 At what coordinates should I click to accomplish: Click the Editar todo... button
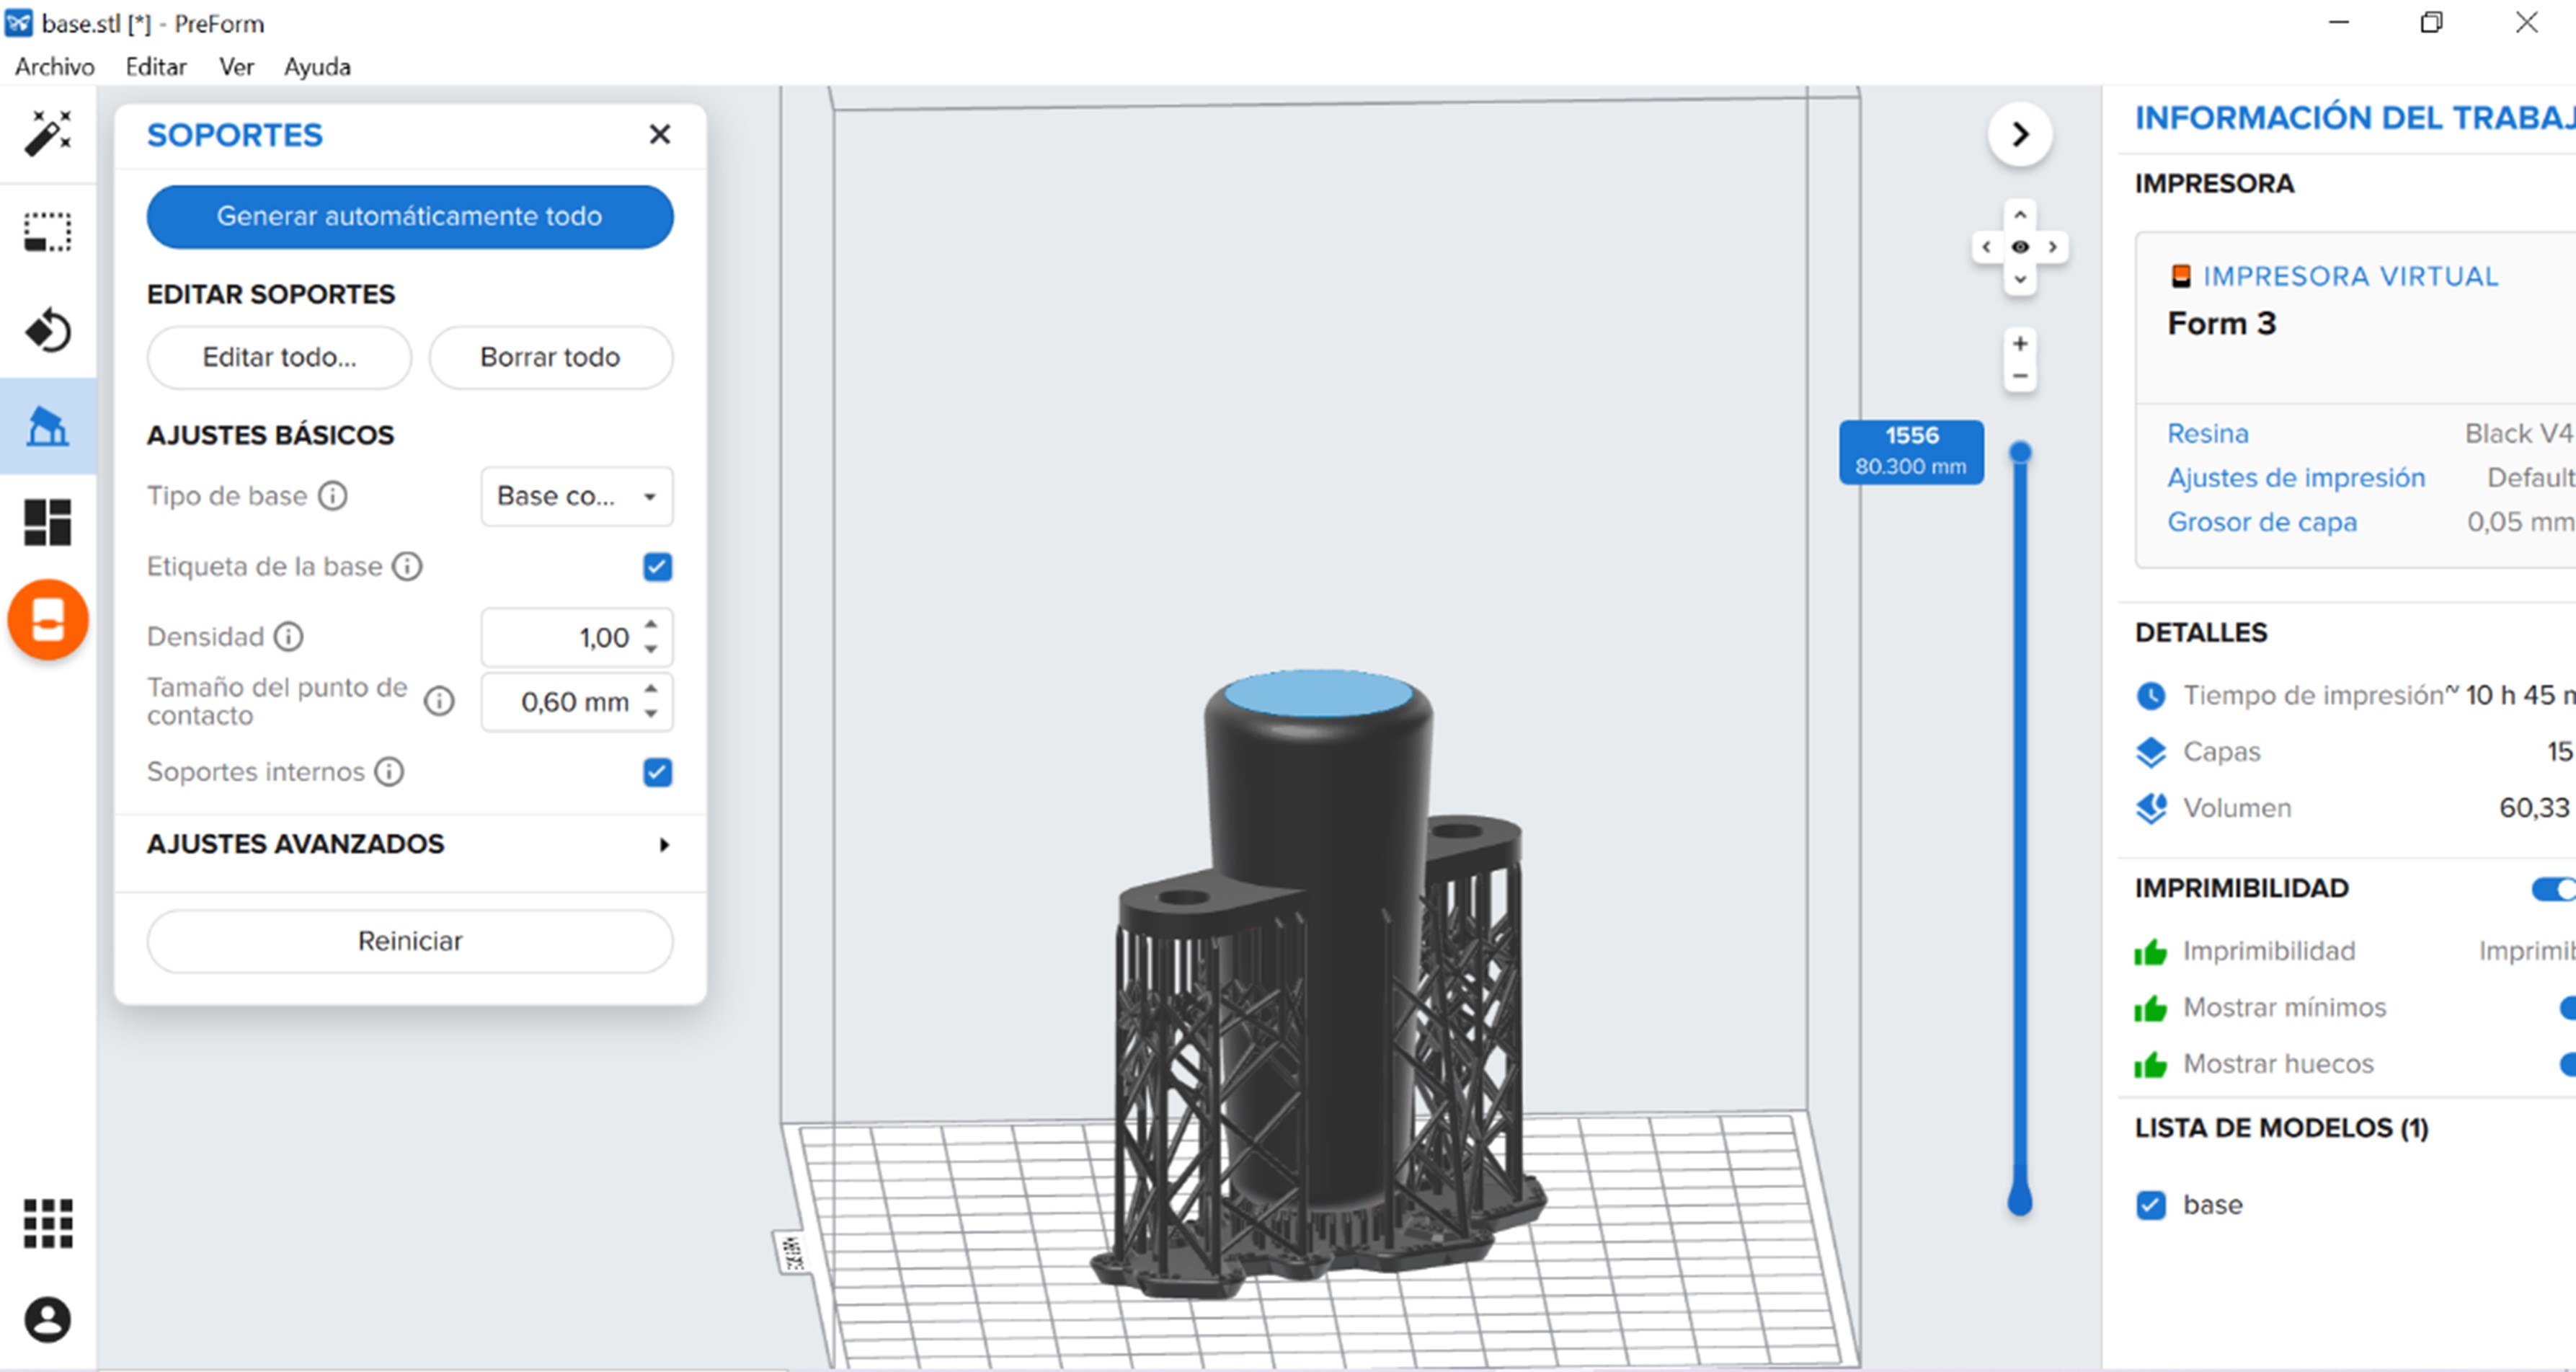(x=279, y=358)
